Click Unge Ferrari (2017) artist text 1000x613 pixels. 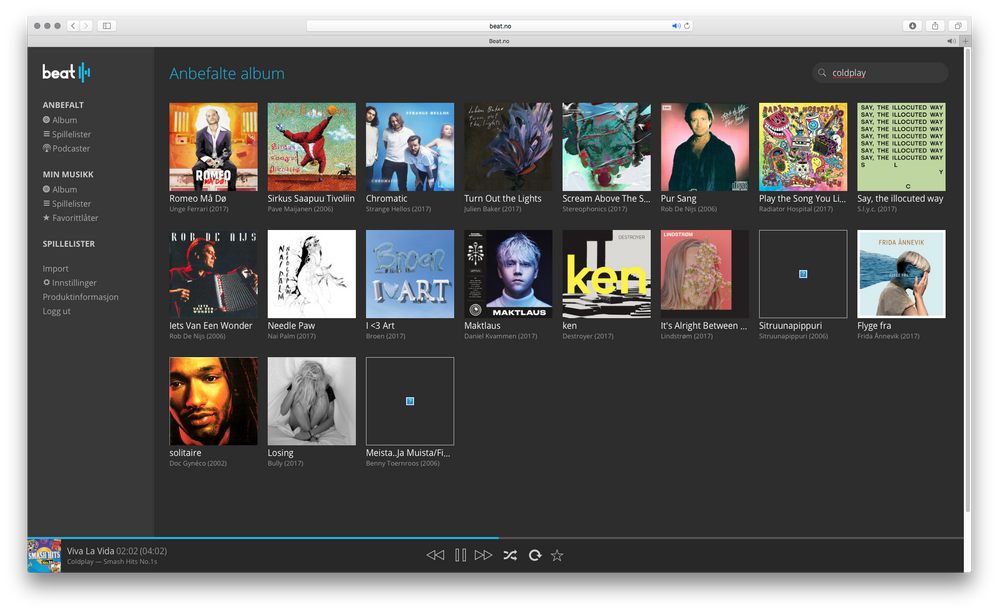point(198,209)
